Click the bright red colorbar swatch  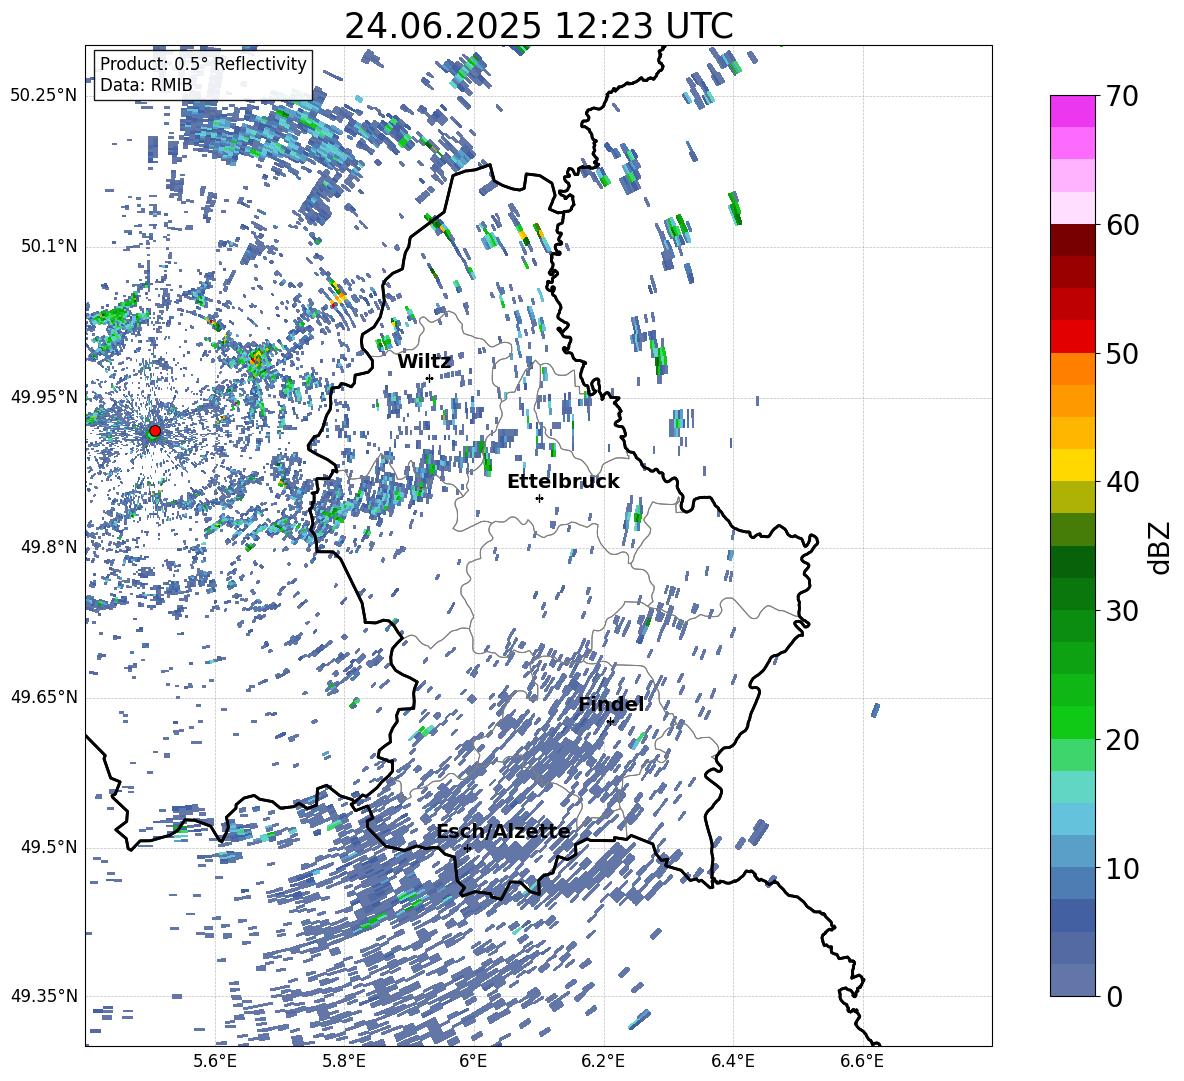tap(1072, 336)
